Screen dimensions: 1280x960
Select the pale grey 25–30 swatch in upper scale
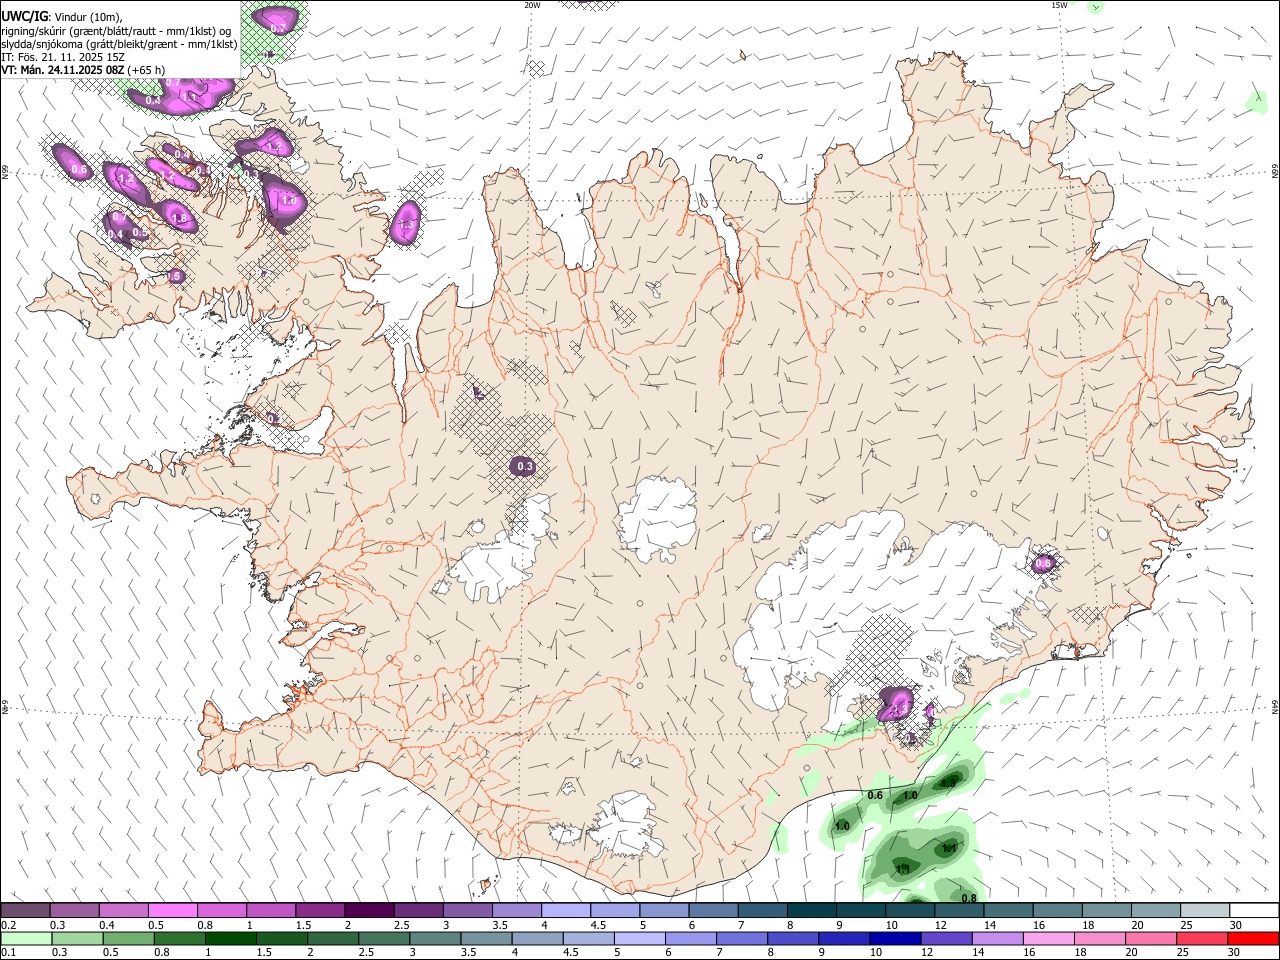coord(1204,911)
